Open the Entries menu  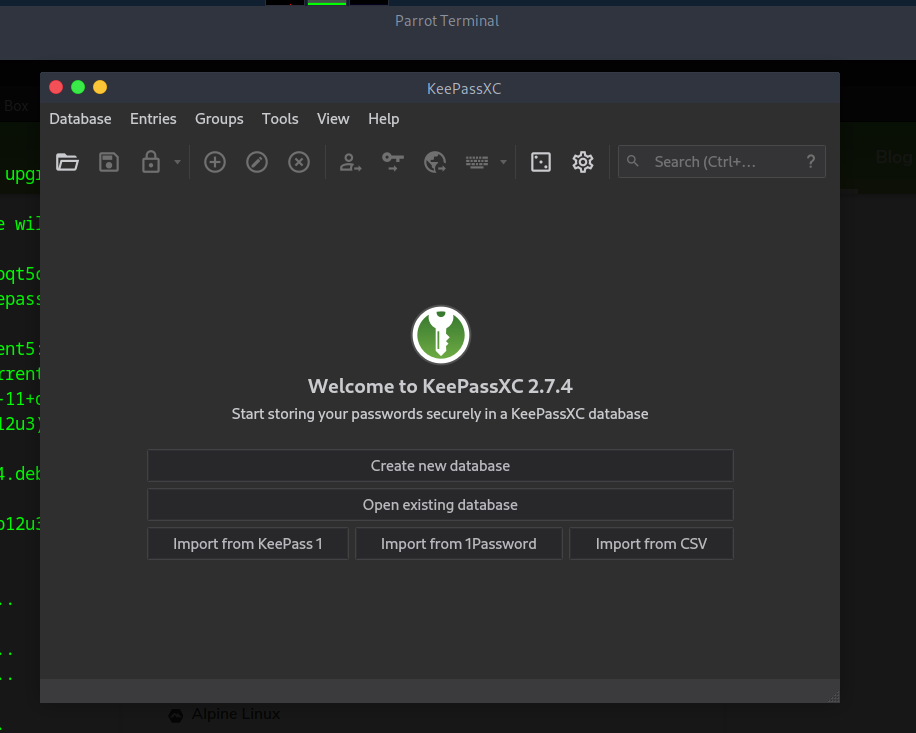coord(153,119)
